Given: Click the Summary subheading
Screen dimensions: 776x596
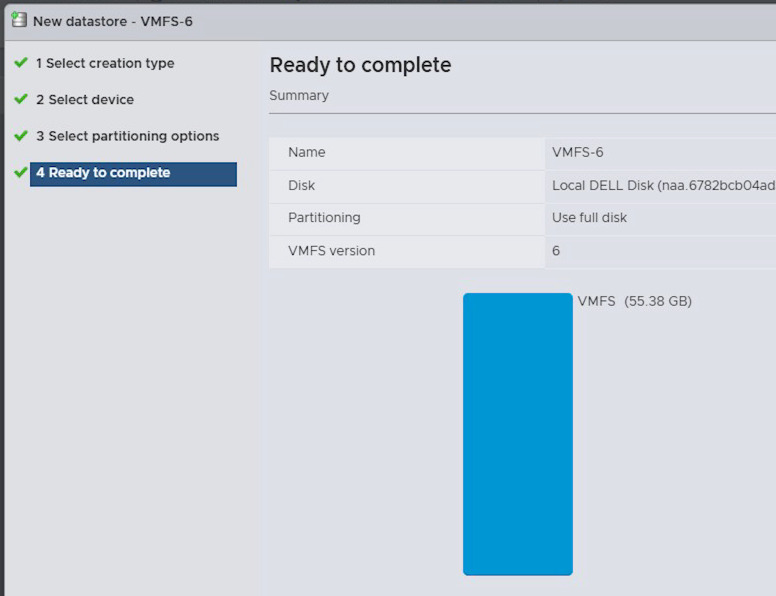Looking at the screenshot, I should 299,95.
